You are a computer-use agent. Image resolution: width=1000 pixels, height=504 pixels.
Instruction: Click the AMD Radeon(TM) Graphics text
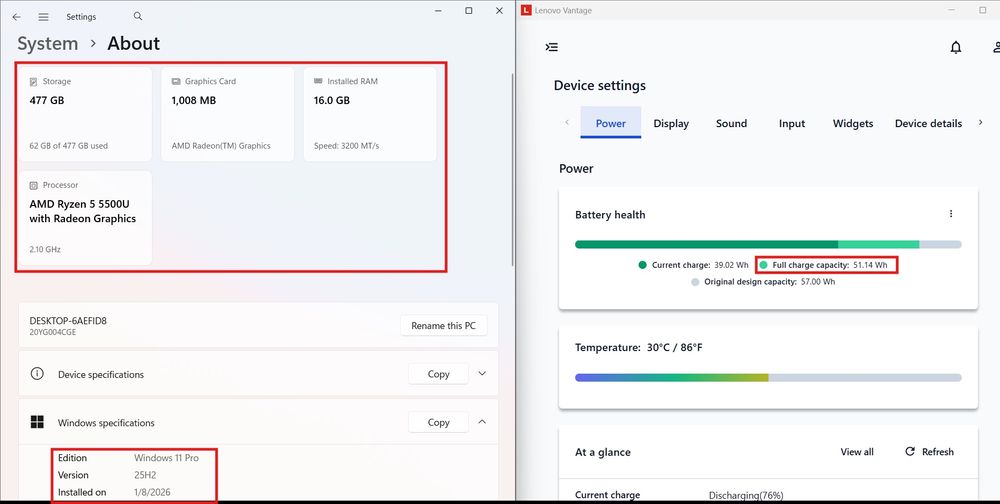(x=221, y=146)
